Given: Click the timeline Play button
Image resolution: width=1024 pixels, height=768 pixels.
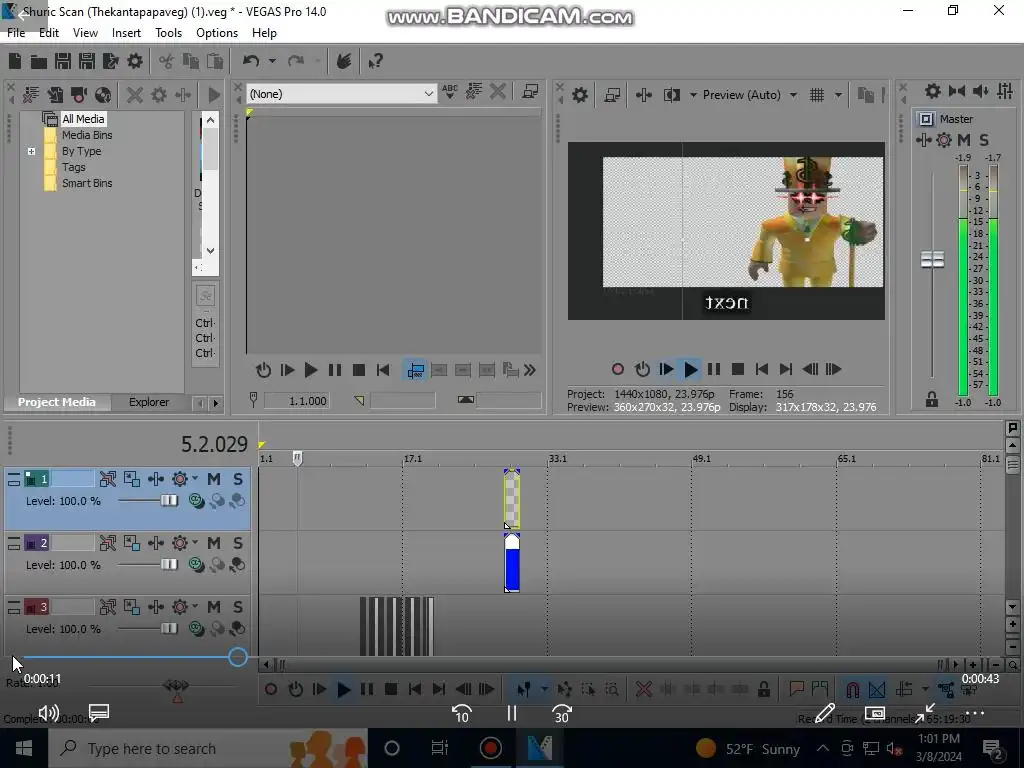Looking at the screenshot, I should [343, 689].
